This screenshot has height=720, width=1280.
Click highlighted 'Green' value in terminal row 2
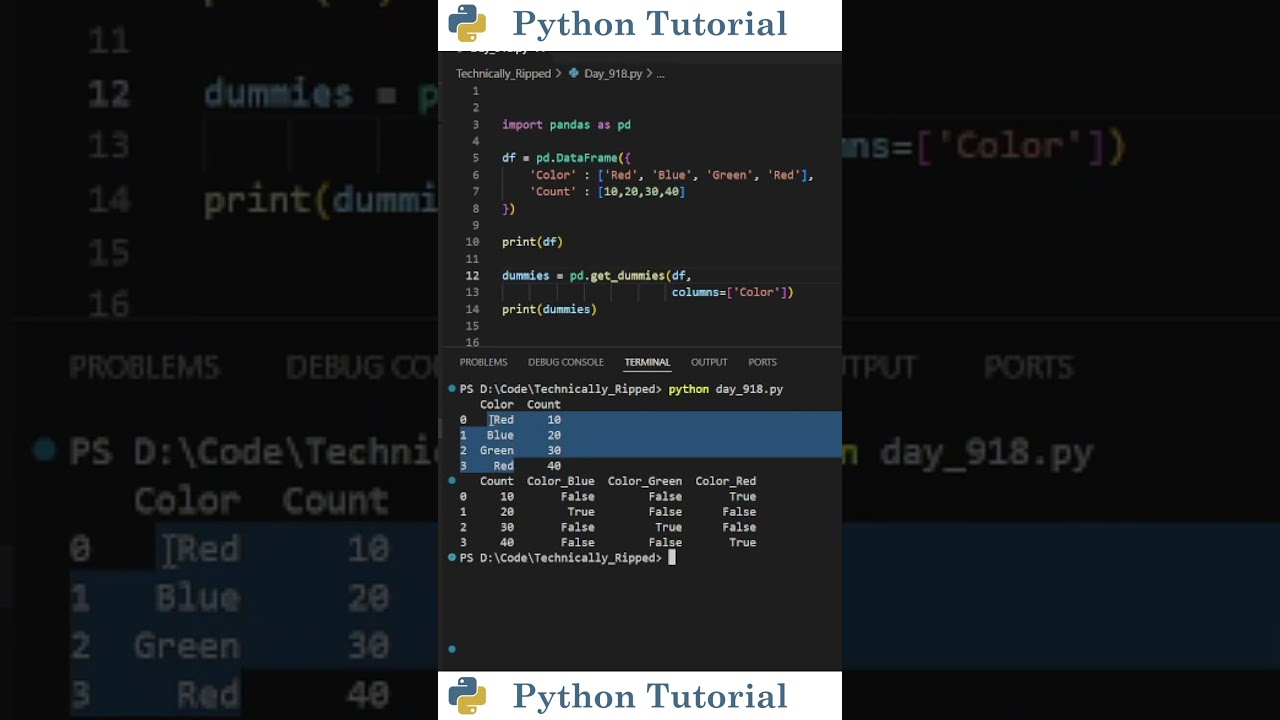tap(497, 450)
